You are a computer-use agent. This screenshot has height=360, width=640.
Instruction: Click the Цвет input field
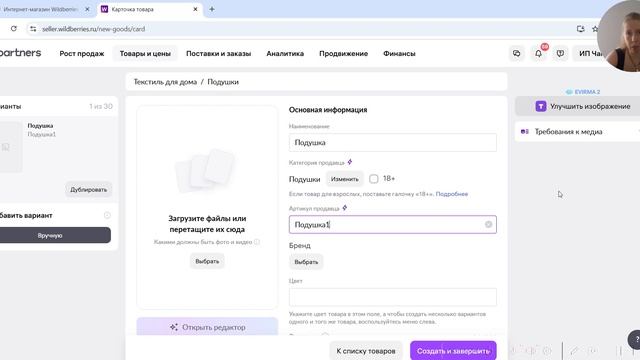pyautogui.click(x=393, y=297)
